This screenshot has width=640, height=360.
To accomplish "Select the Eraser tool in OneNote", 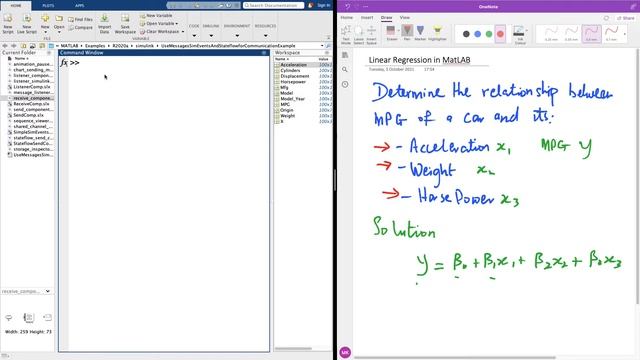I will pyautogui.click(x=391, y=33).
